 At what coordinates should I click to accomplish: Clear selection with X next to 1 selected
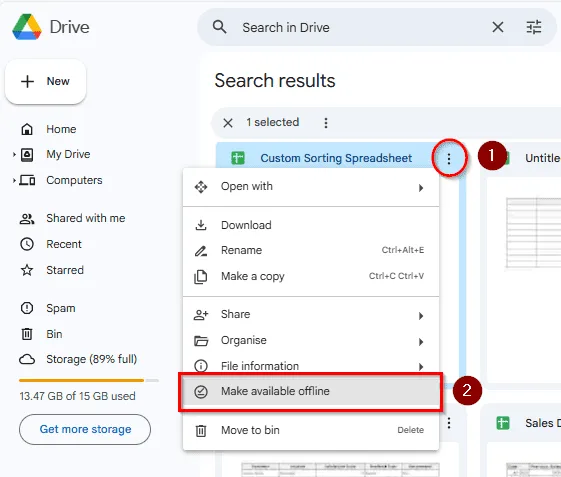click(228, 123)
